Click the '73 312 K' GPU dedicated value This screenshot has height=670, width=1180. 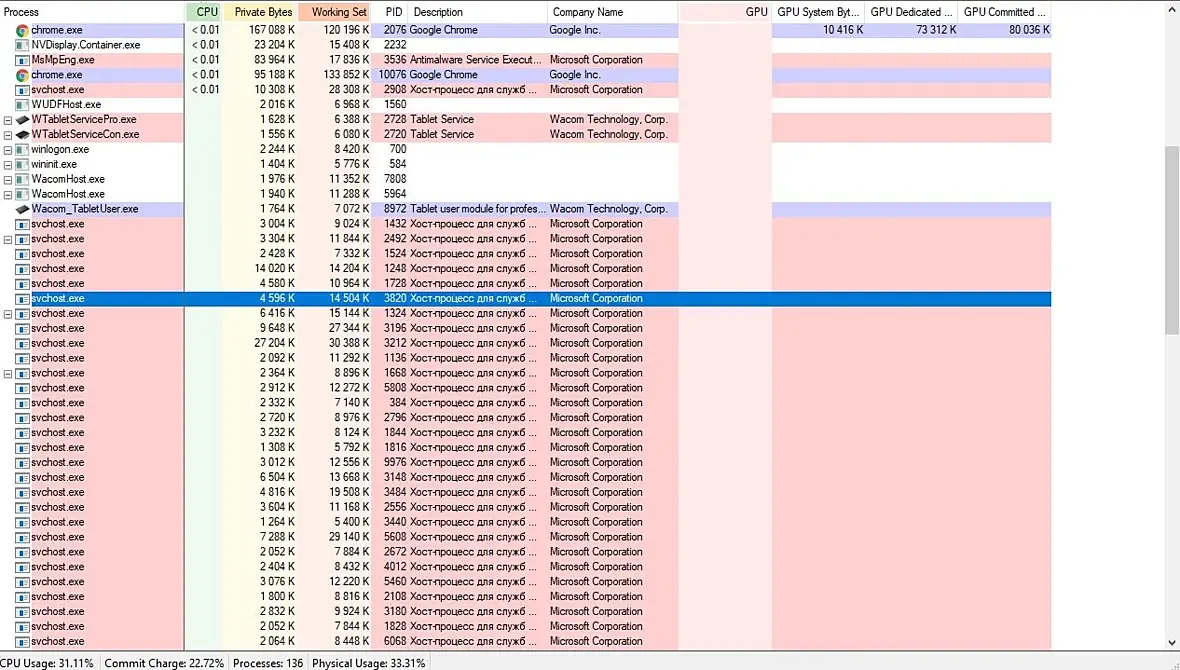pos(936,30)
